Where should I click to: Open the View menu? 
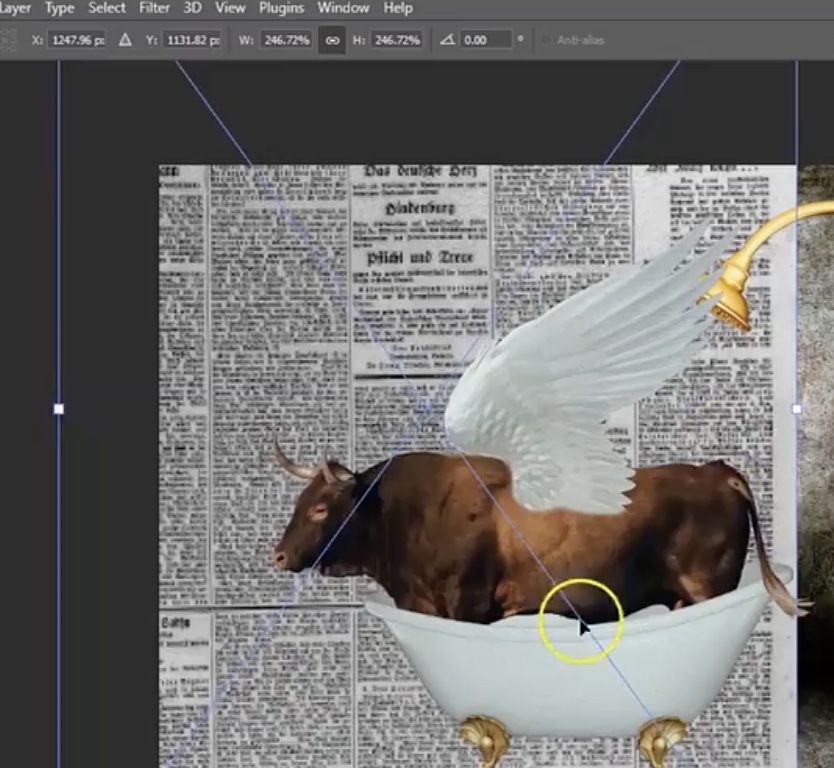[x=230, y=8]
